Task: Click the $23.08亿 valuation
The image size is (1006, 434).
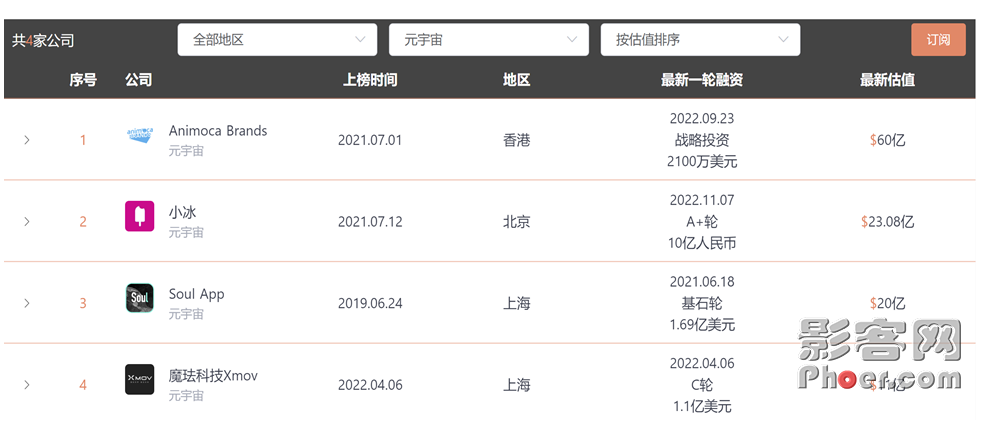Action: [x=887, y=221]
